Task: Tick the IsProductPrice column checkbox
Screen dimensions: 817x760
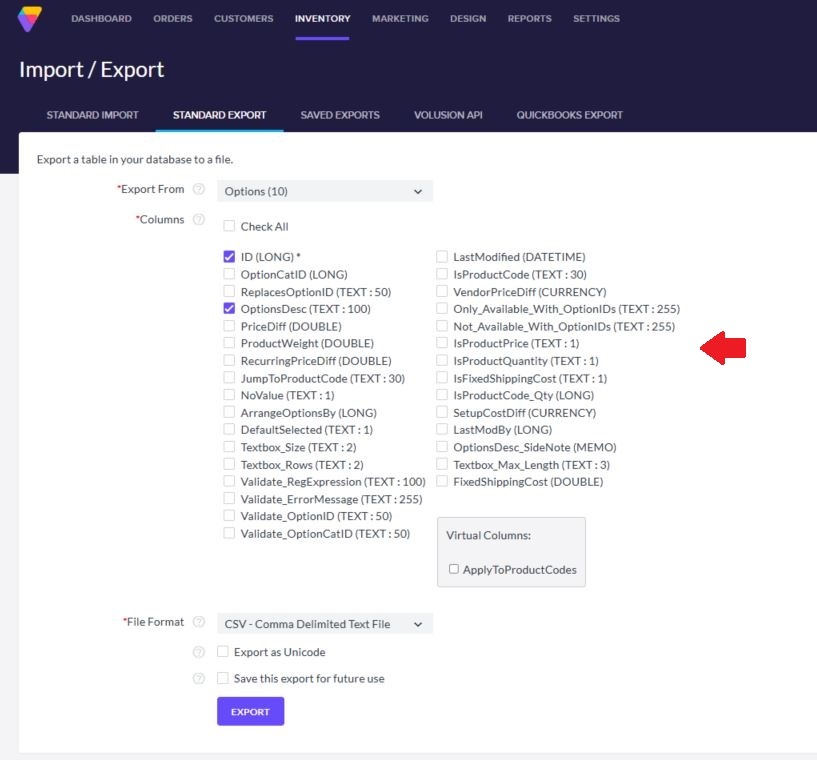Action: [x=442, y=343]
